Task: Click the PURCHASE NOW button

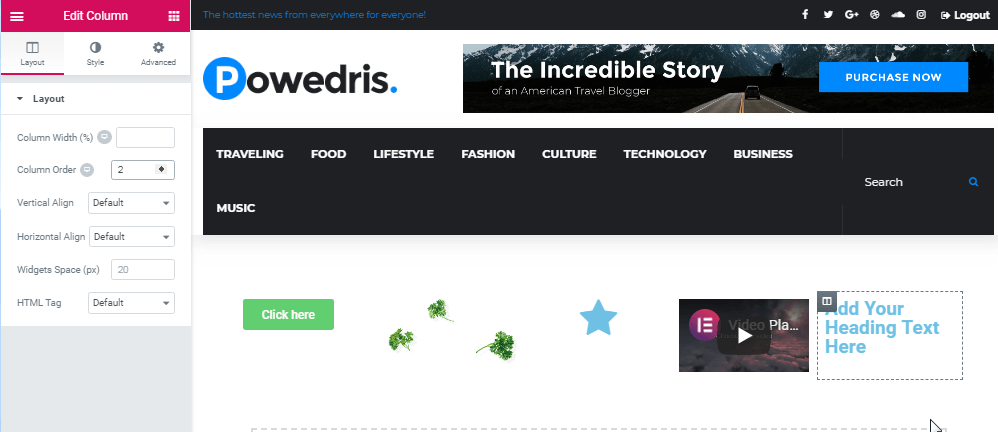Action: (893, 78)
